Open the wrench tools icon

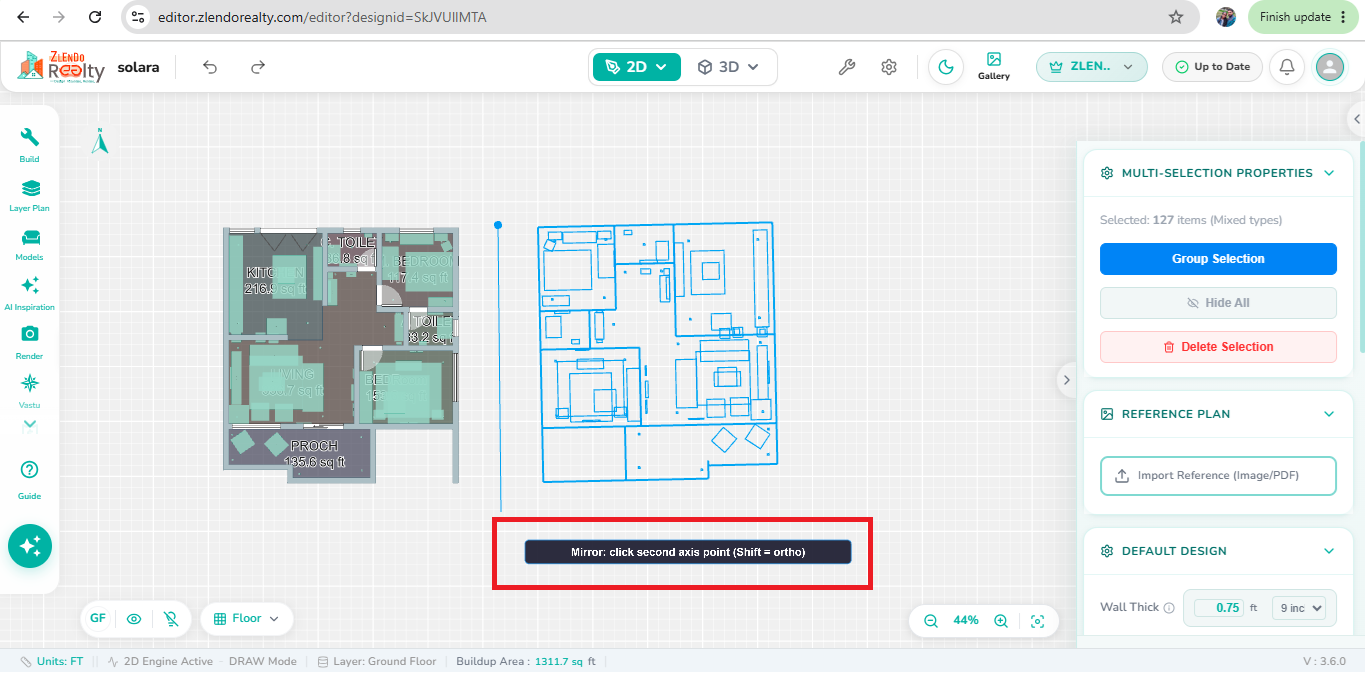coord(846,67)
